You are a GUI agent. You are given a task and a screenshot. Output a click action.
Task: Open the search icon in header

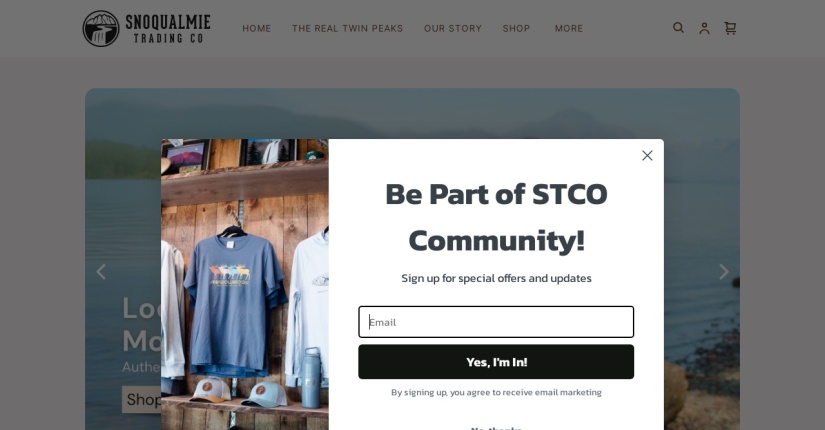(x=678, y=28)
